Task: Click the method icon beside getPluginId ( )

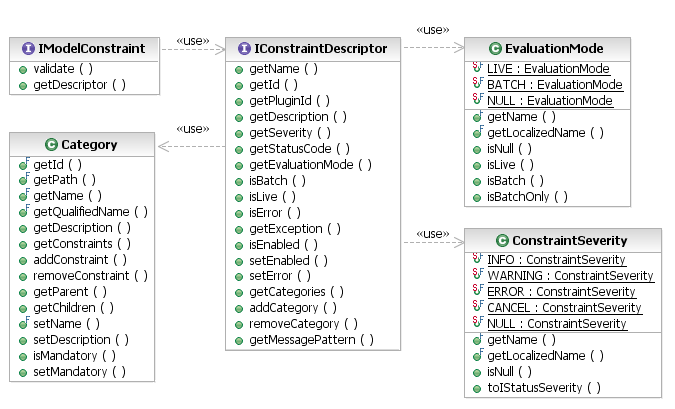Action: (x=239, y=102)
